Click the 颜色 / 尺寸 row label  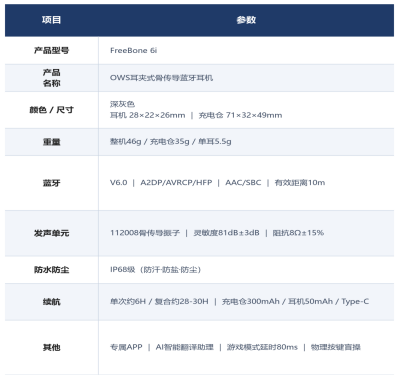(x=52, y=110)
